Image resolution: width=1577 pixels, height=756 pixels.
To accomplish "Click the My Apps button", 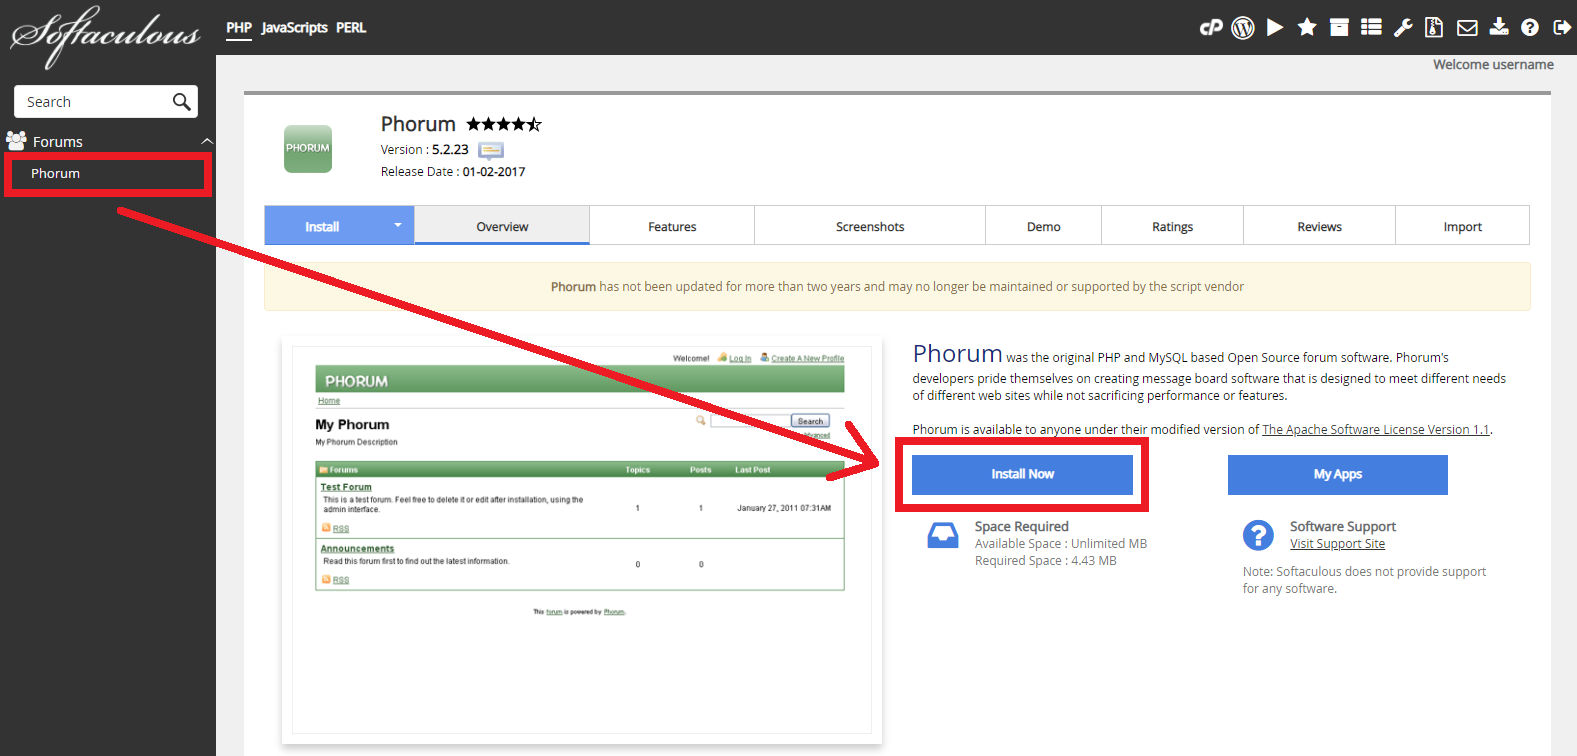I will click(x=1337, y=475).
